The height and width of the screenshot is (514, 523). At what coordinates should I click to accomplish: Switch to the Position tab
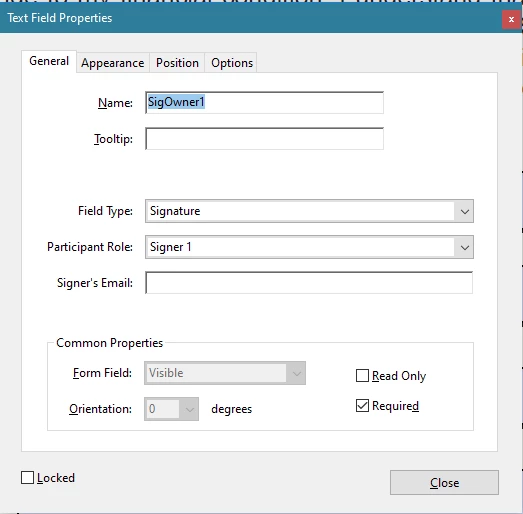[x=177, y=63]
